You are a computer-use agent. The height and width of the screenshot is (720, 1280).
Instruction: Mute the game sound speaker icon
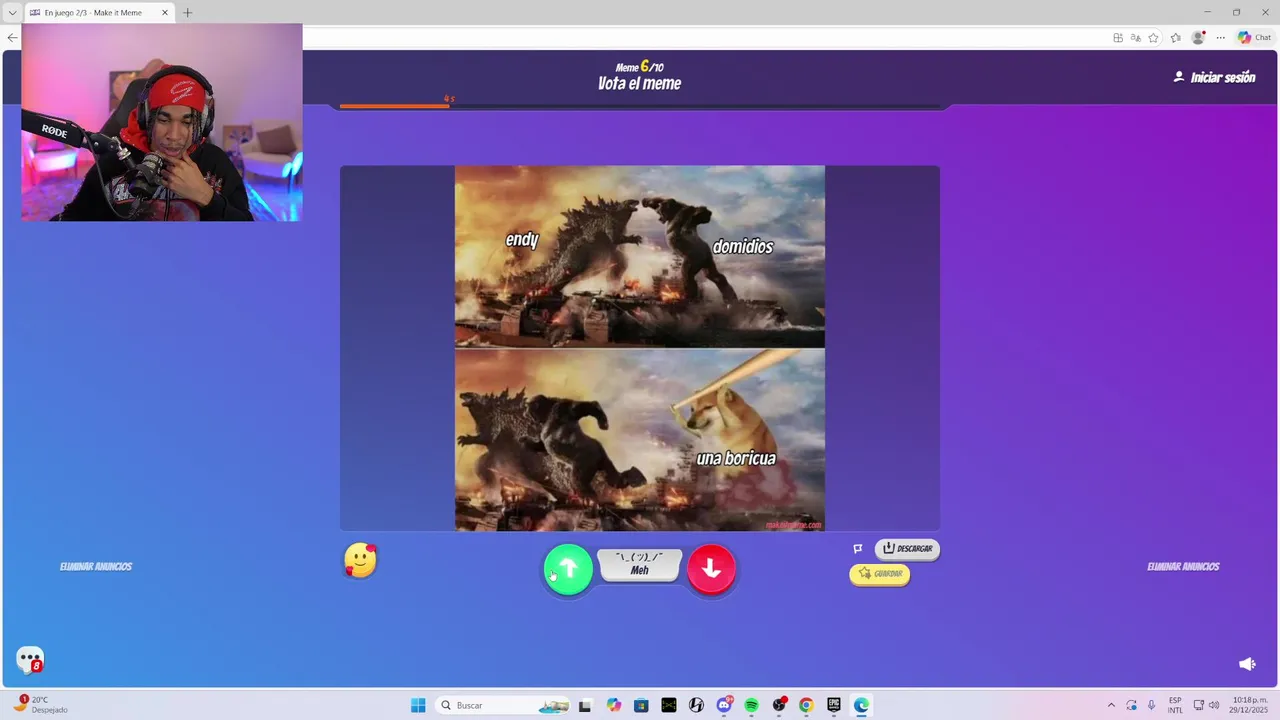(1247, 664)
